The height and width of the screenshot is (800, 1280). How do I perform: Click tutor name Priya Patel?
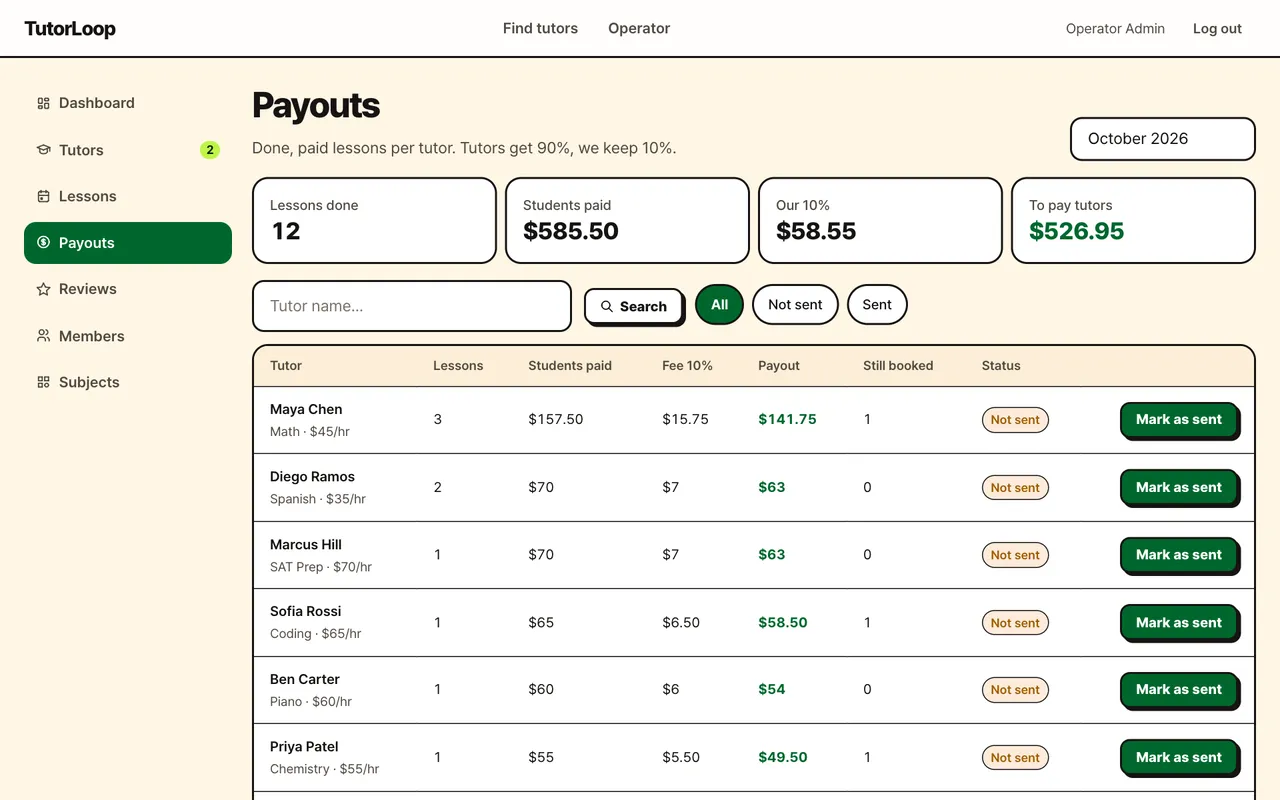tap(304, 747)
